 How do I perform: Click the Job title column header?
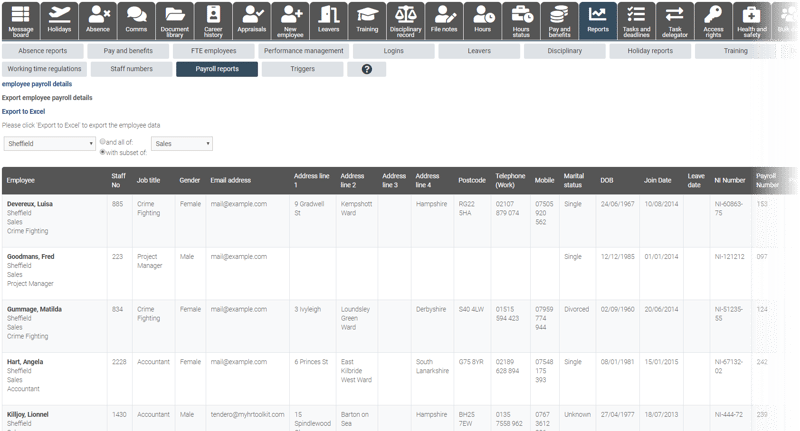coord(148,180)
